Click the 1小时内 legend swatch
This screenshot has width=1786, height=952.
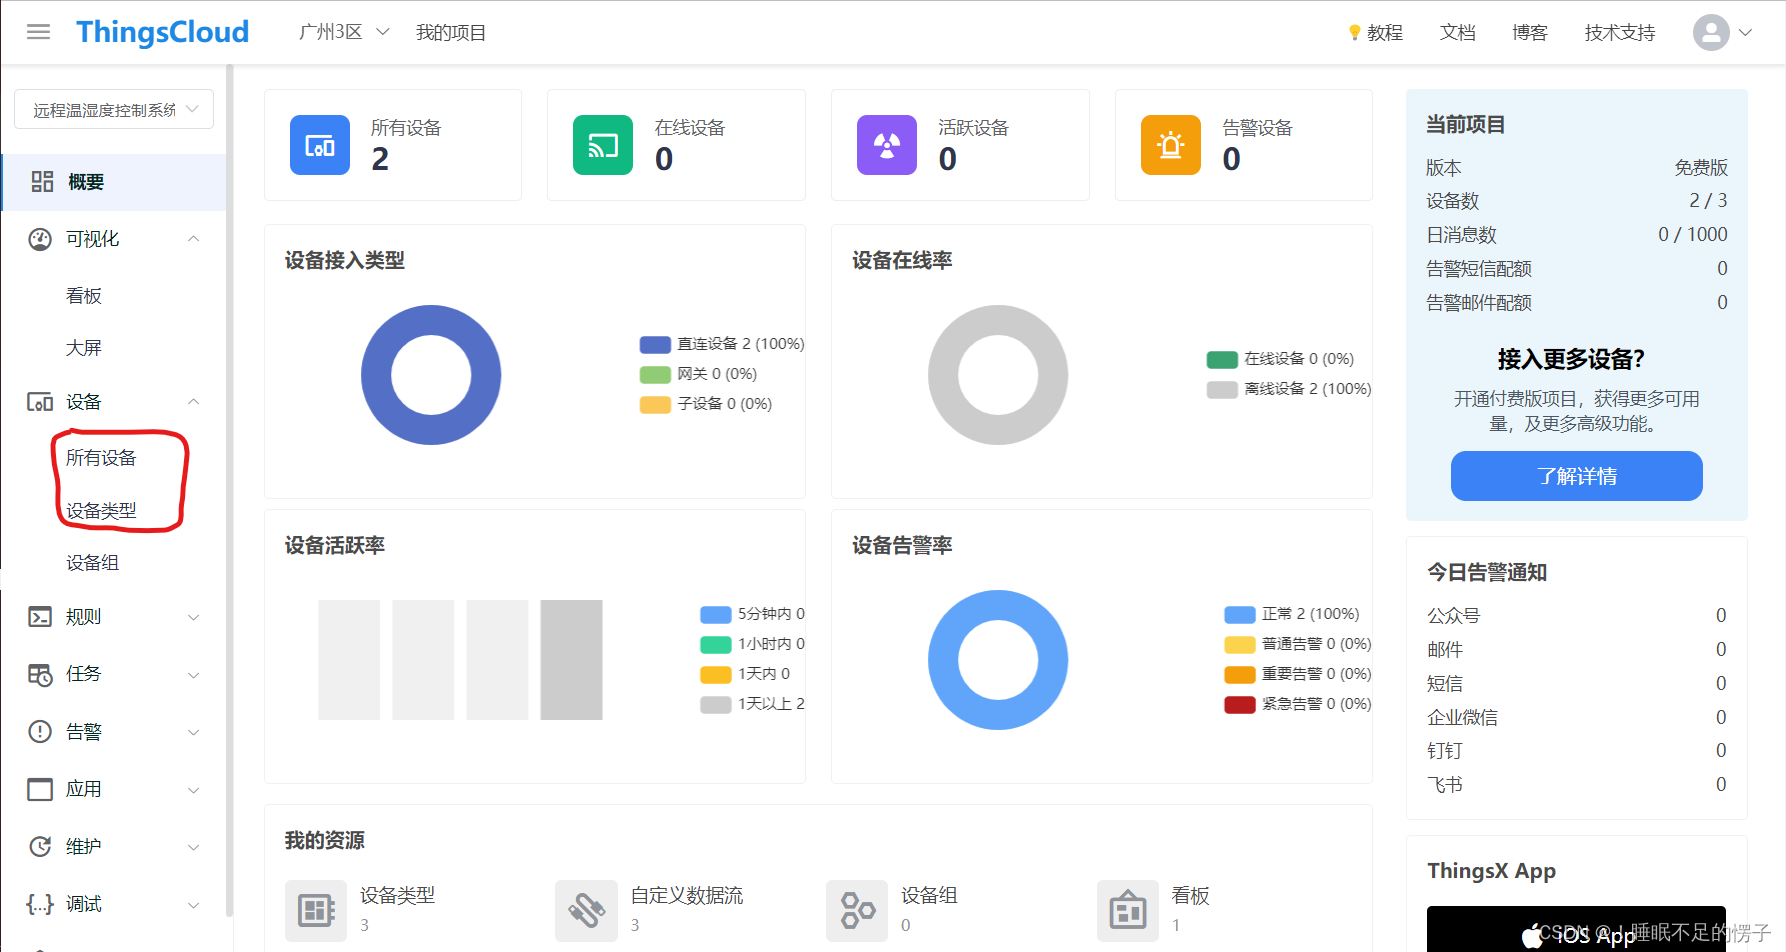tap(716, 645)
